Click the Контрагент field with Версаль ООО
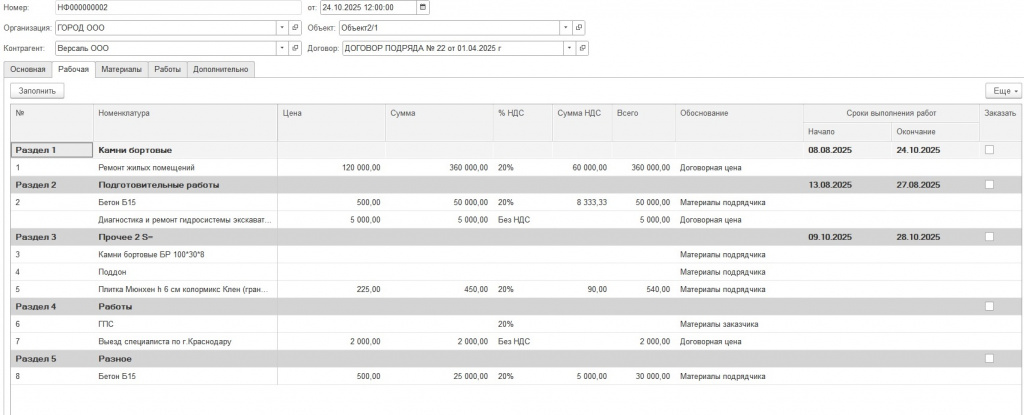This screenshot has width=1024, height=415. tap(166, 48)
